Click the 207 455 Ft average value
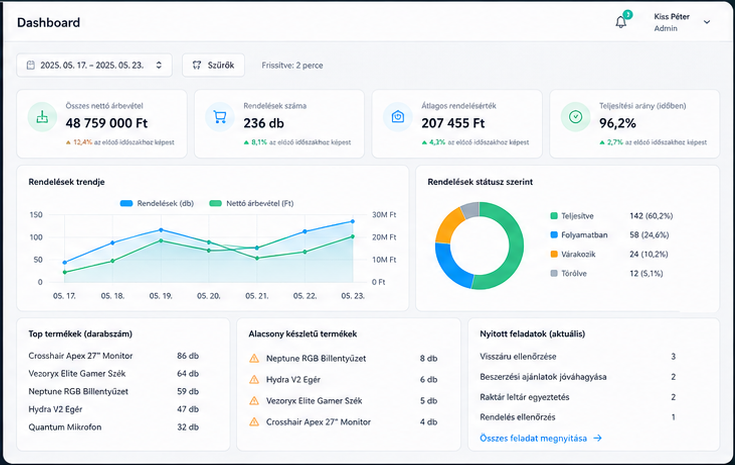The image size is (735, 465). tap(453, 123)
